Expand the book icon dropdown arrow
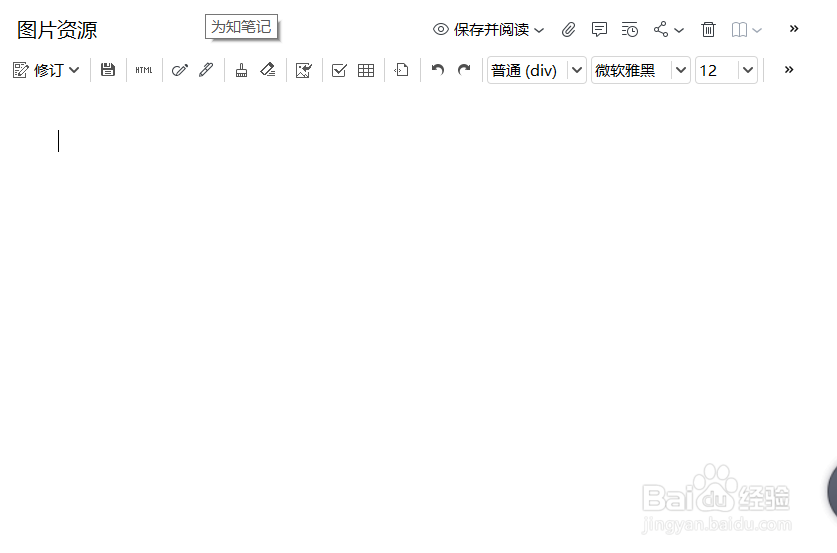Screen dimensions: 837x553 click(x=757, y=30)
